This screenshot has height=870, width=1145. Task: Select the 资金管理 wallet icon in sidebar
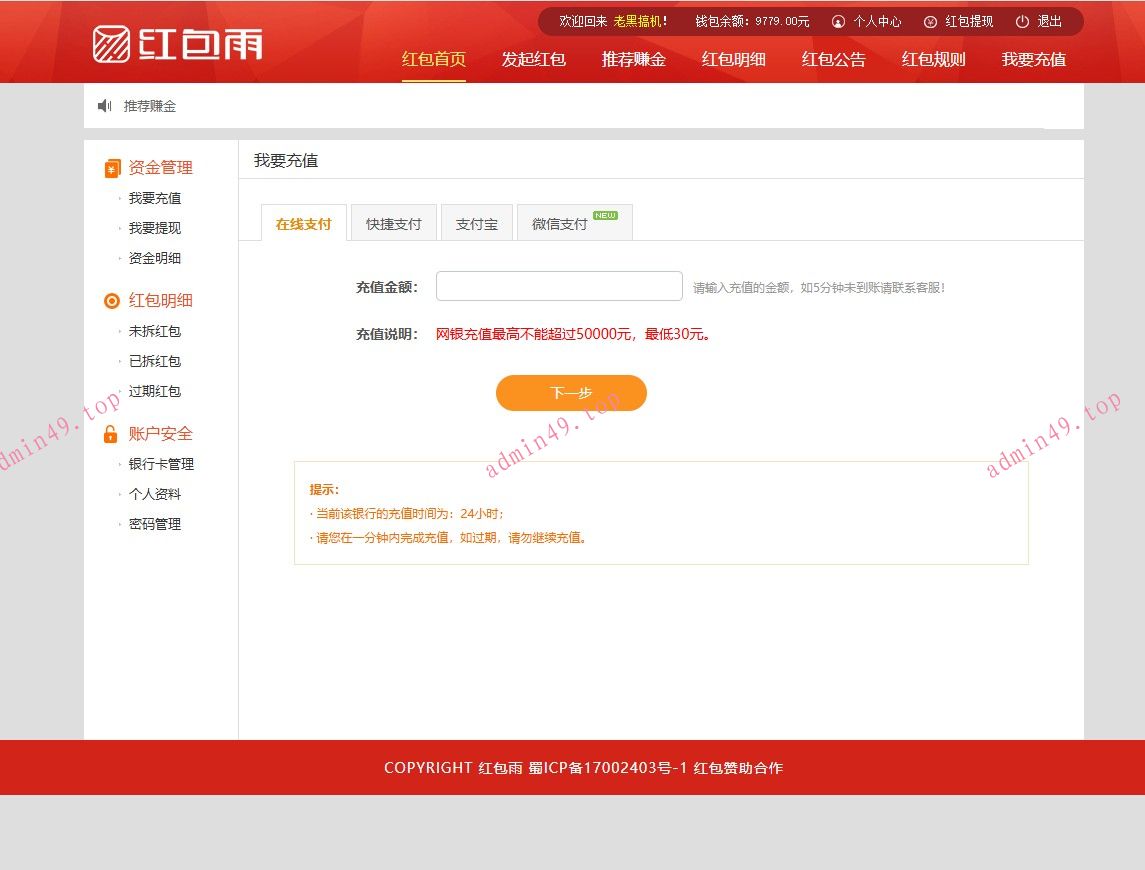coord(111,167)
